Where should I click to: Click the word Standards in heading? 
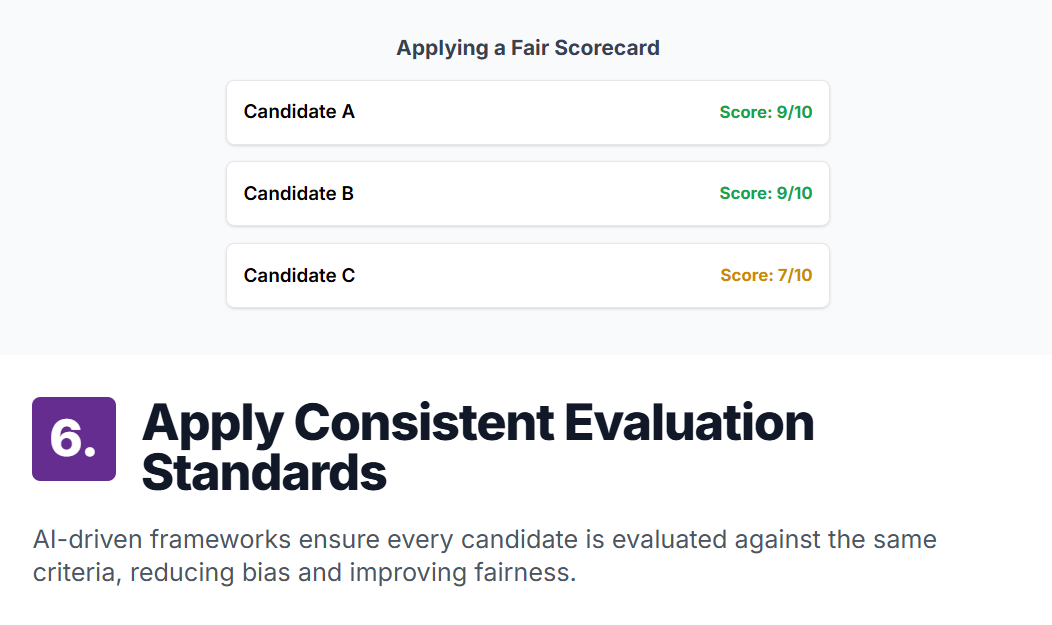click(x=264, y=473)
